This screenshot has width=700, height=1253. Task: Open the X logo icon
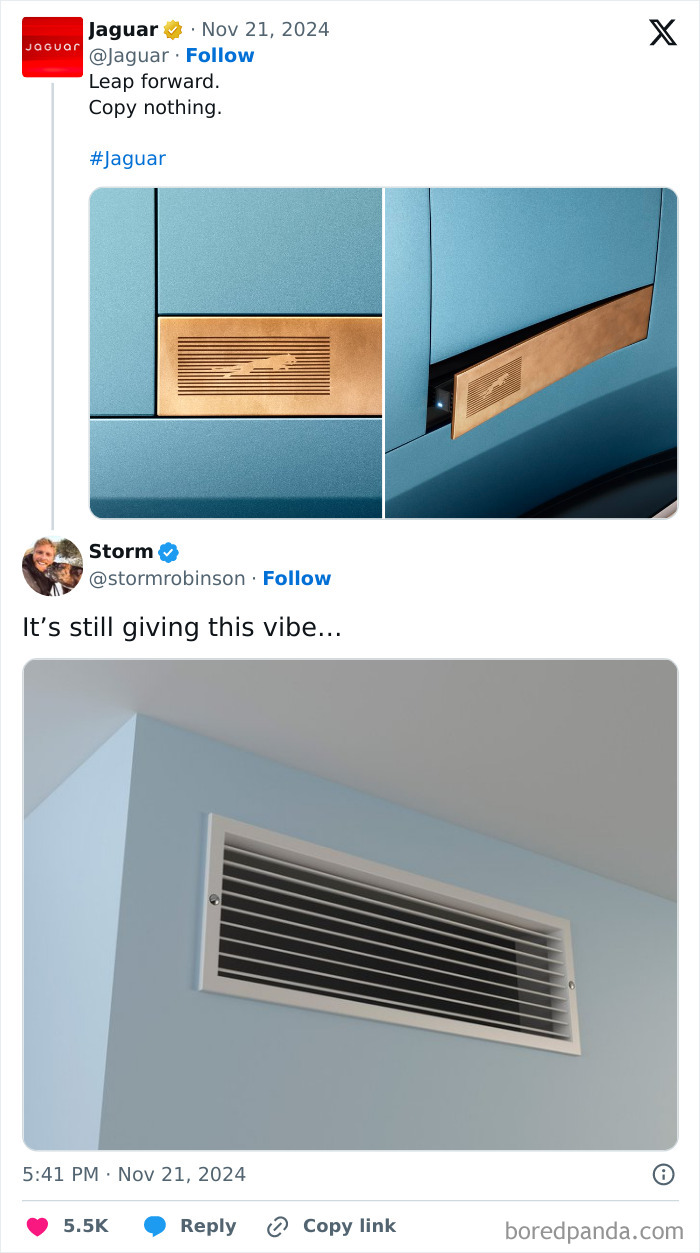(663, 32)
